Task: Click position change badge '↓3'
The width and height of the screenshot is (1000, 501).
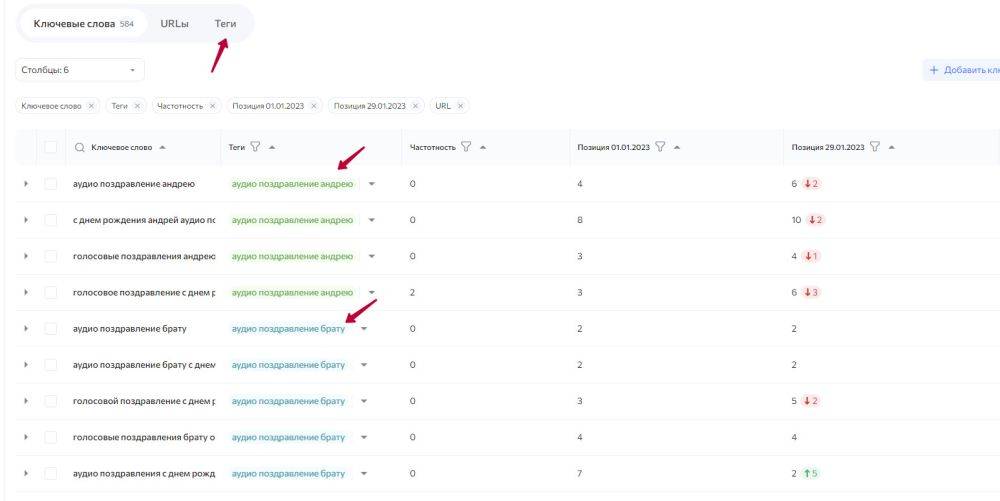Action: (811, 293)
